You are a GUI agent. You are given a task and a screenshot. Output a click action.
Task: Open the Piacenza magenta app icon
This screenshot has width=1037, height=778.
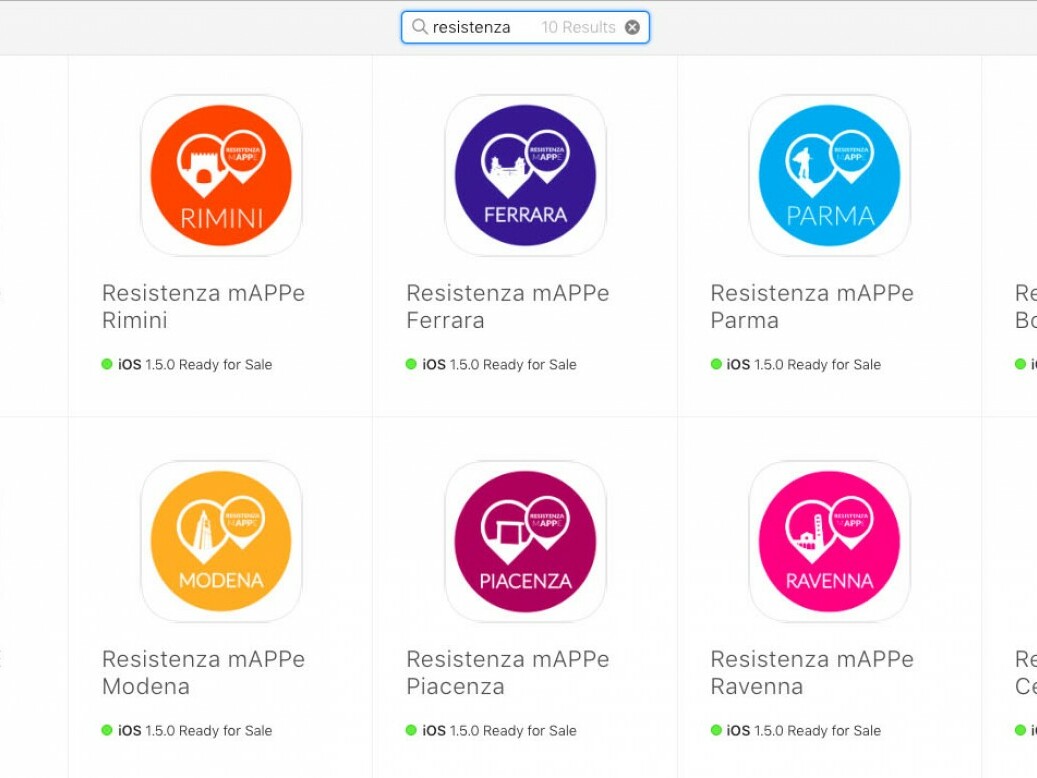[526, 541]
